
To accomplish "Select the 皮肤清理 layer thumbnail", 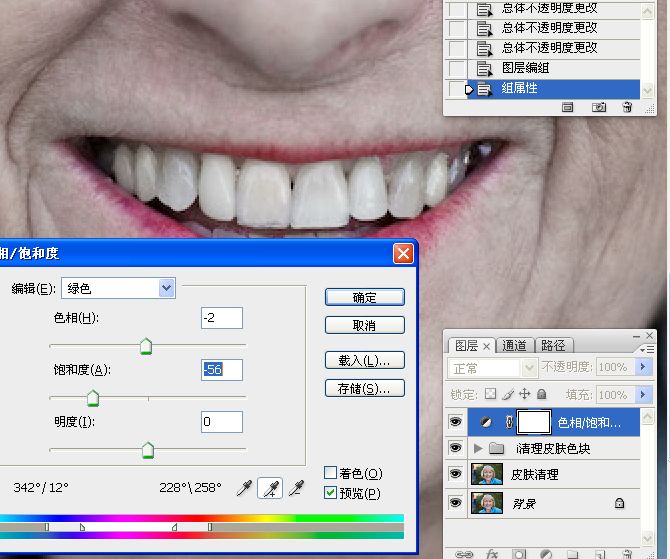I will (487, 474).
